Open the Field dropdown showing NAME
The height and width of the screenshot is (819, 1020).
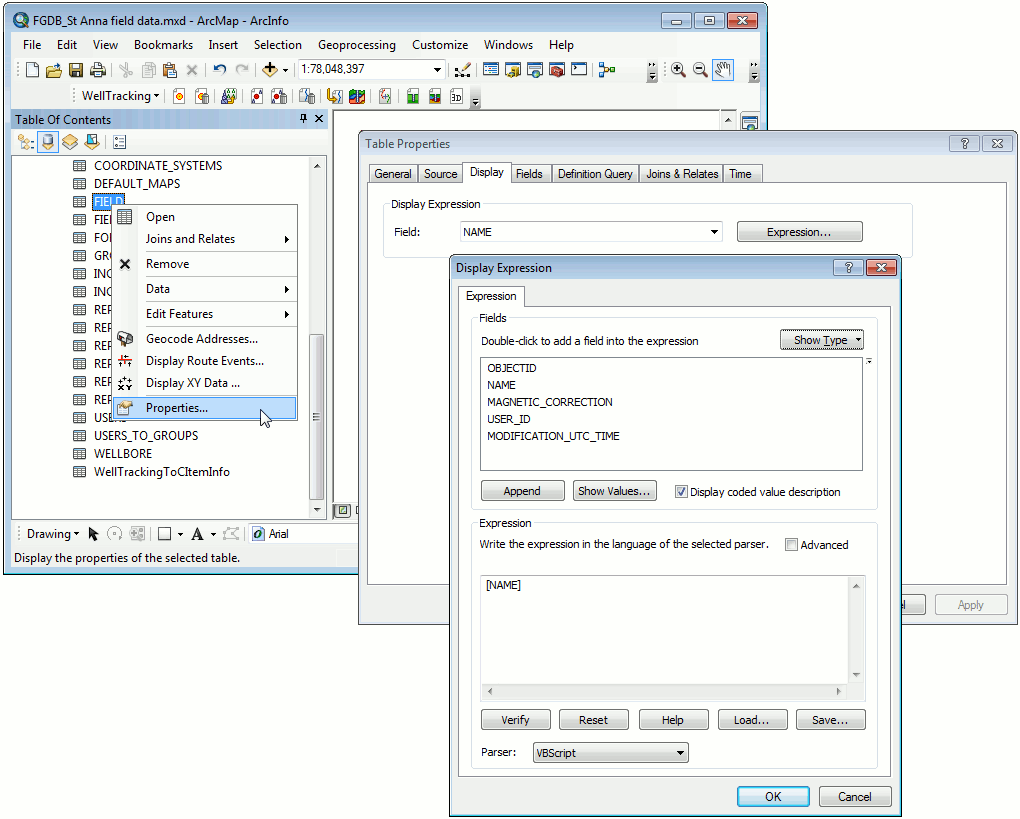tap(714, 232)
